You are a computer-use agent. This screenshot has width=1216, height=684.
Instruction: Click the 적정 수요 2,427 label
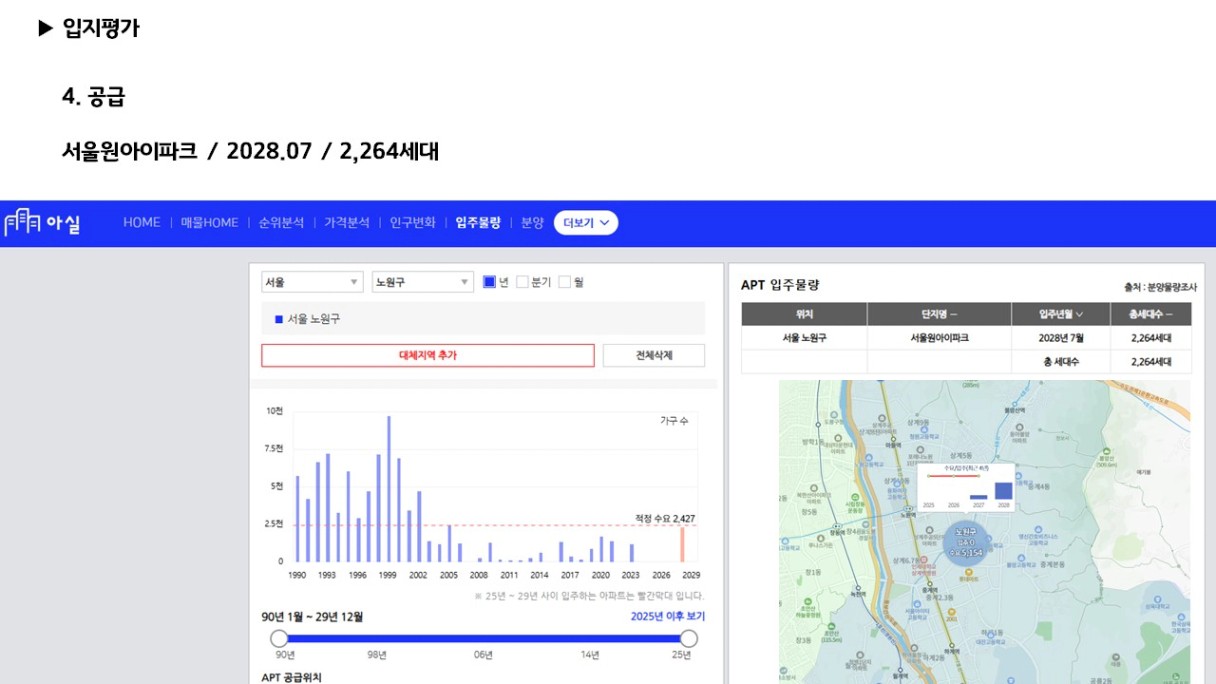(664, 518)
